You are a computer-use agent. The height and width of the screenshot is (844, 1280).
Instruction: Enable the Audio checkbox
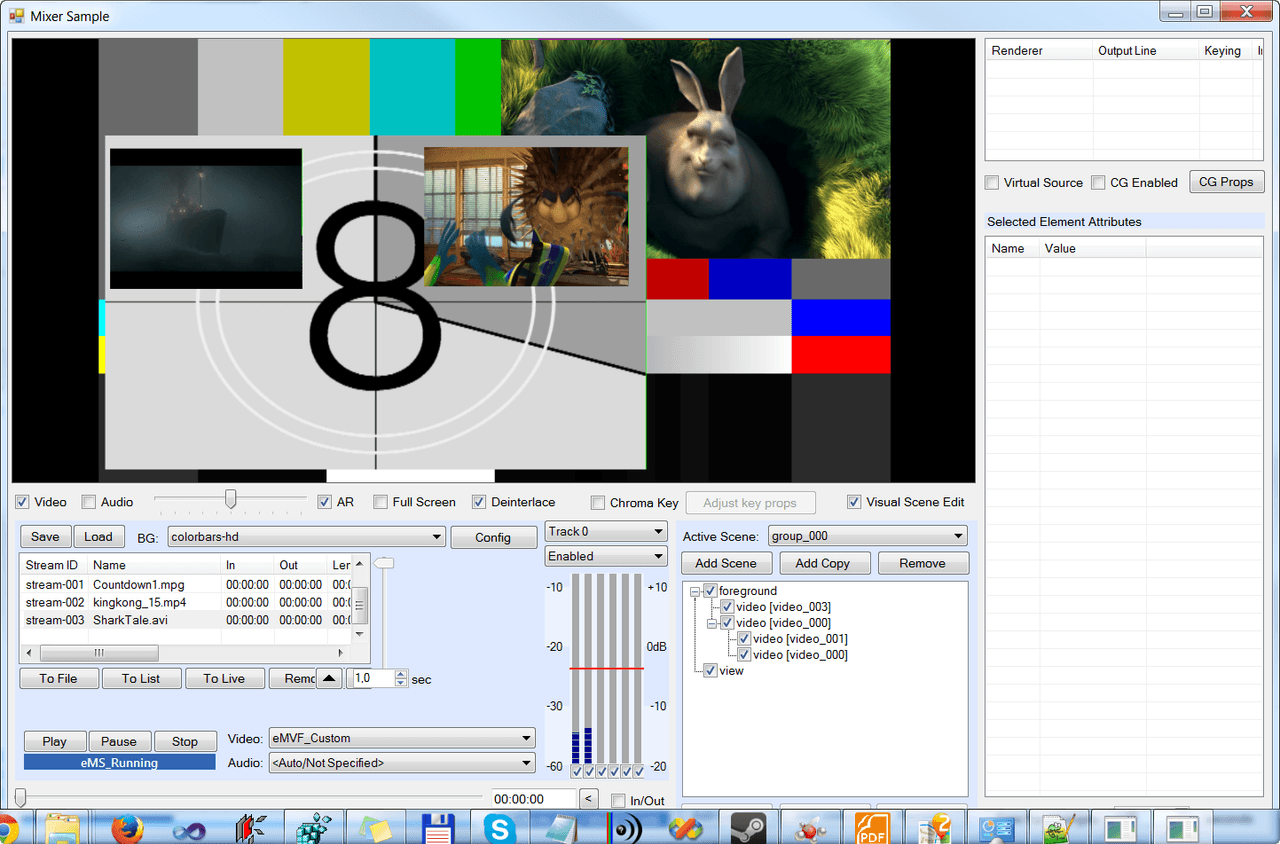click(88, 502)
